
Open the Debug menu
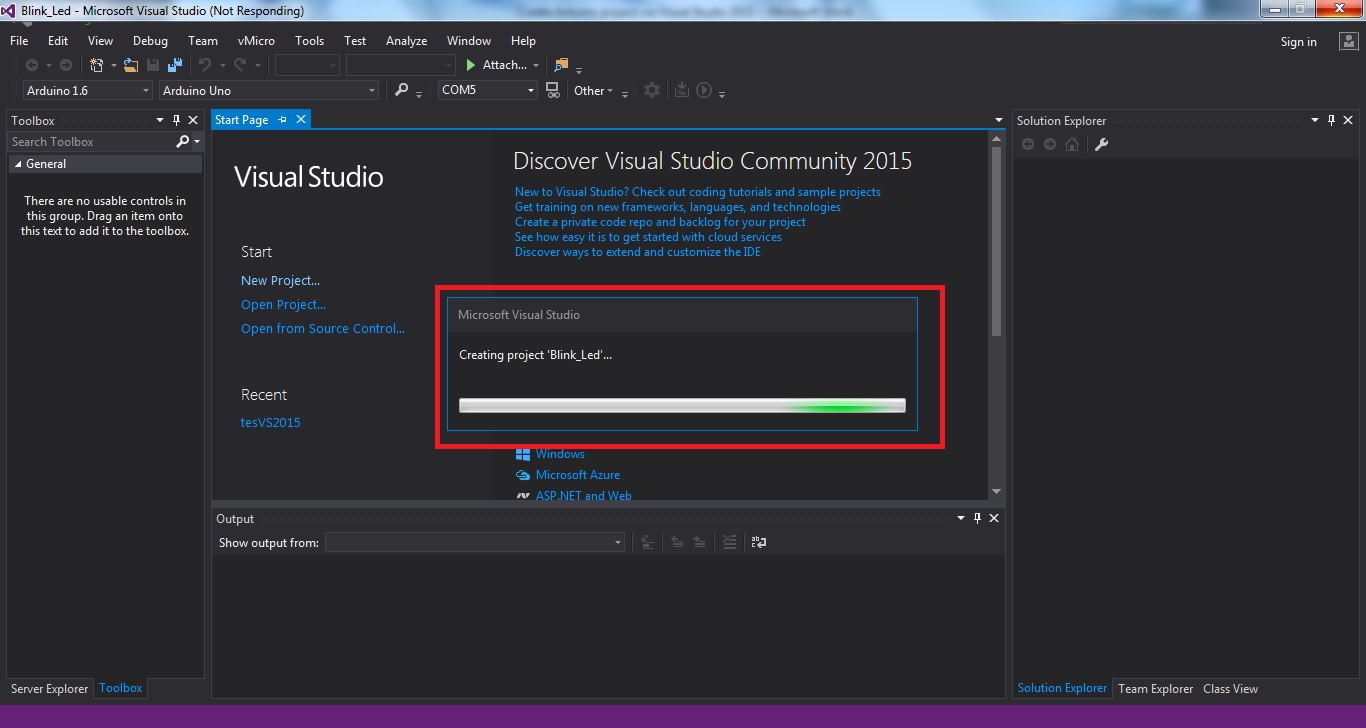click(150, 41)
